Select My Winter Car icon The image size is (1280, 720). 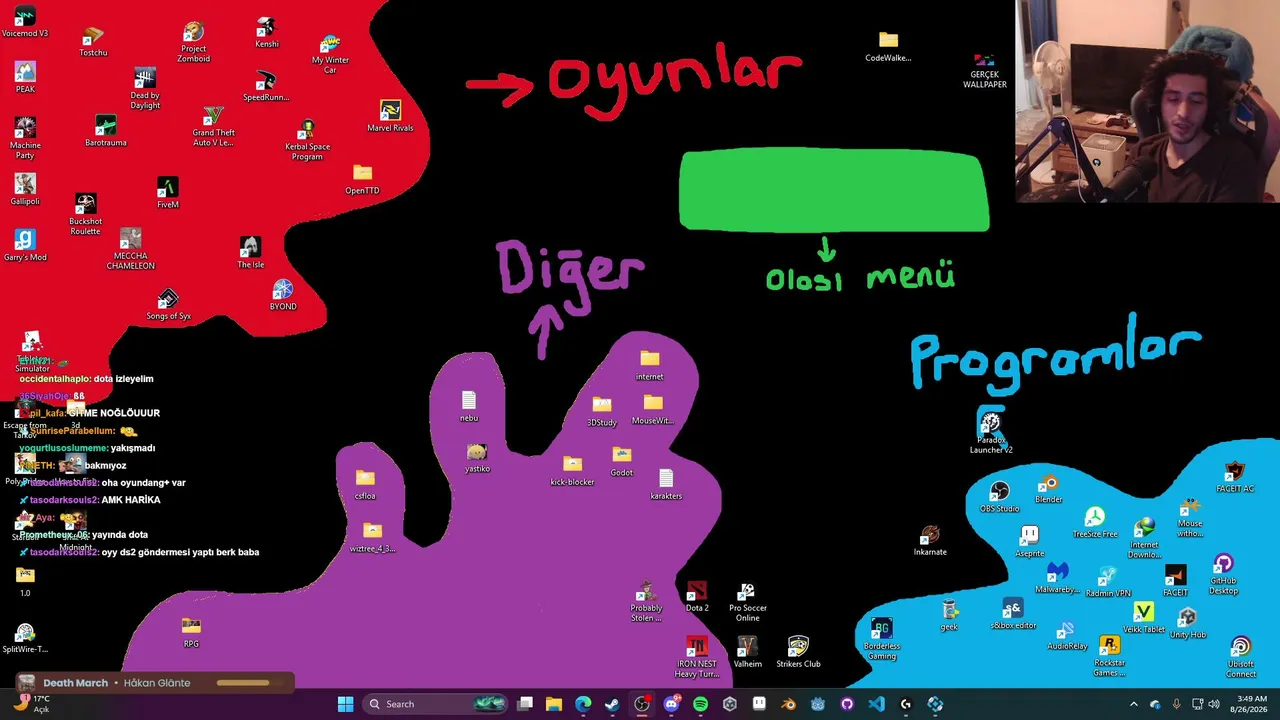[x=330, y=54]
